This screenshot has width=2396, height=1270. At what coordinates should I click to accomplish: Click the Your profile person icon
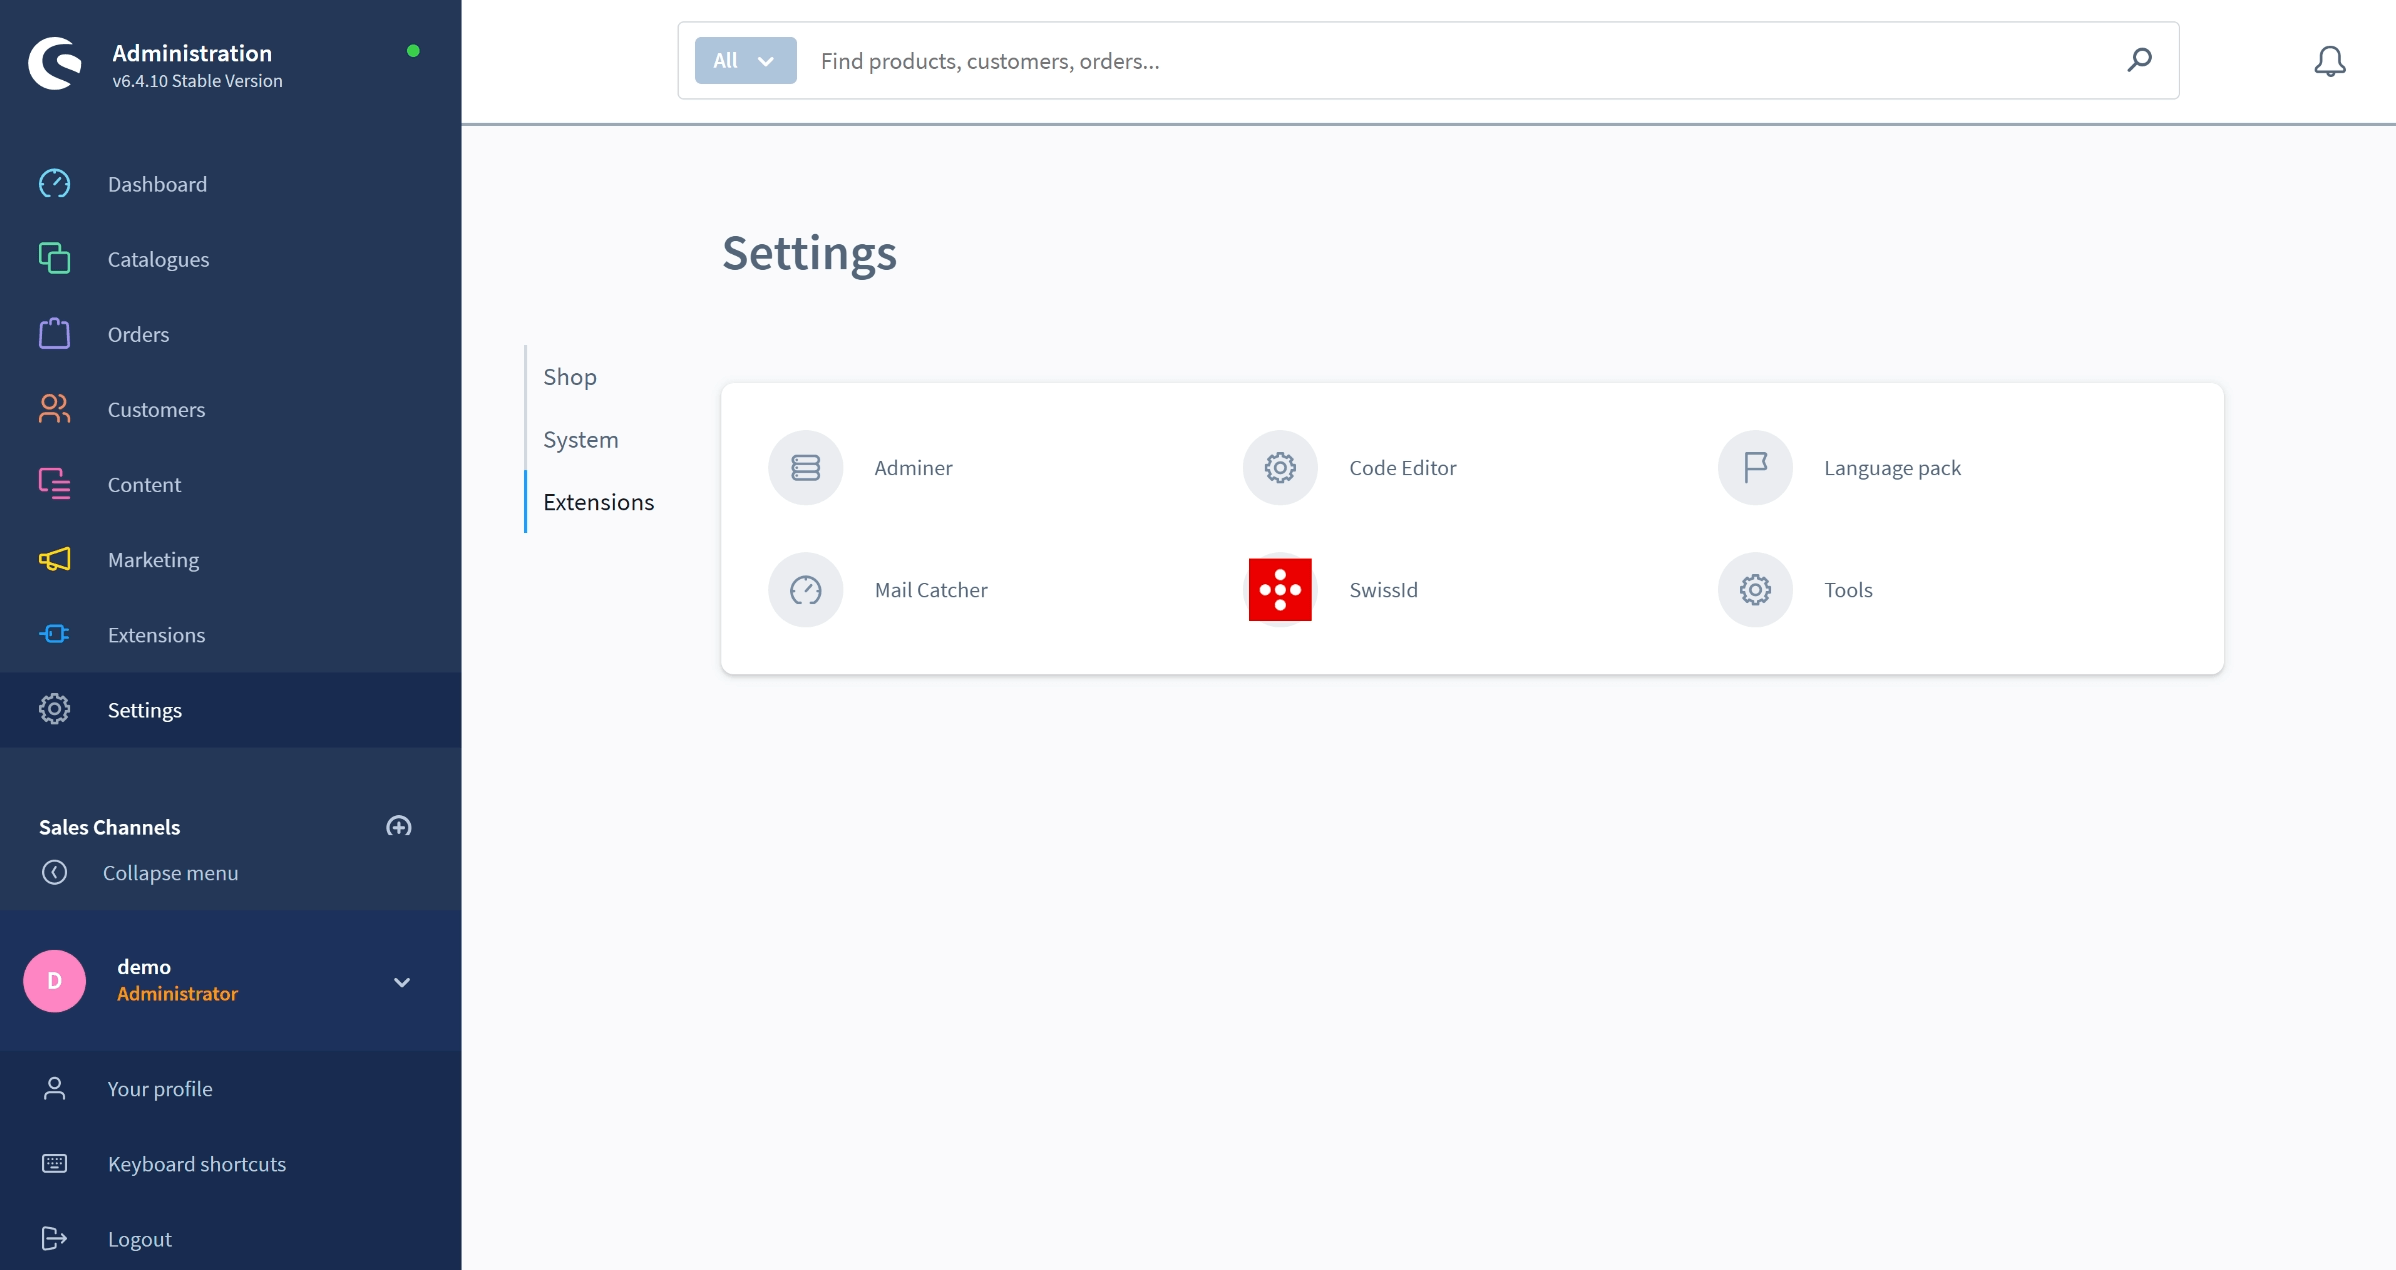pos(54,1088)
